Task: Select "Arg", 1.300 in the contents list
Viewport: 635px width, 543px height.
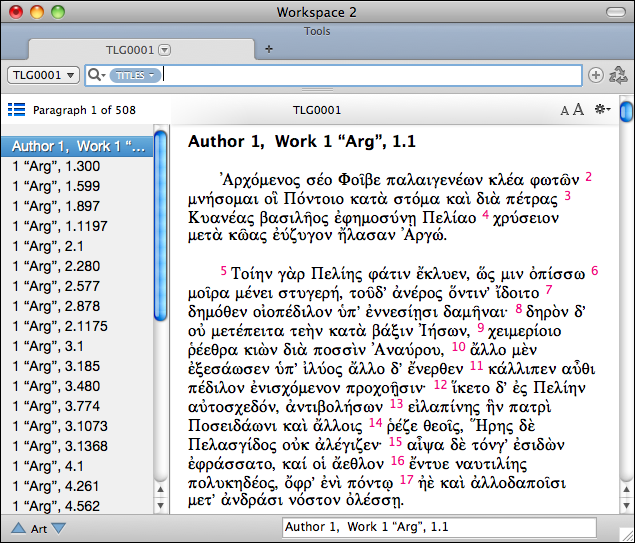Action: pos(56,166)
